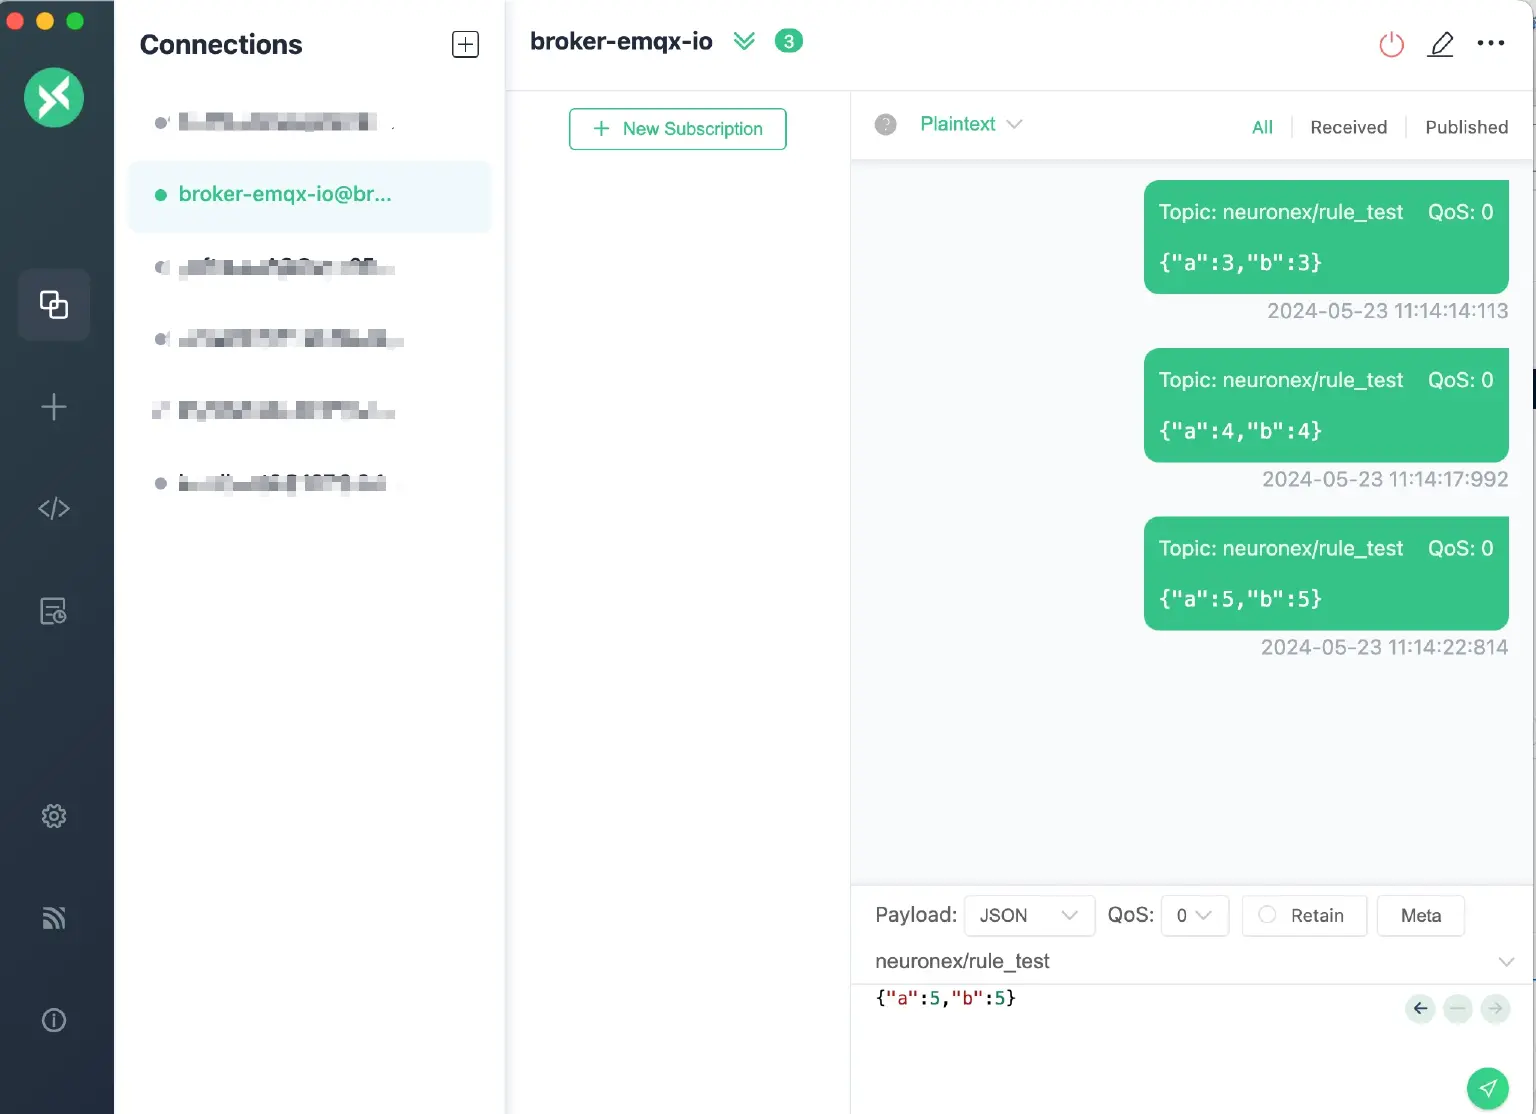Click the disconnect power icon
This screenshot has height=1114, width=1536.
tap(1391, 44)
